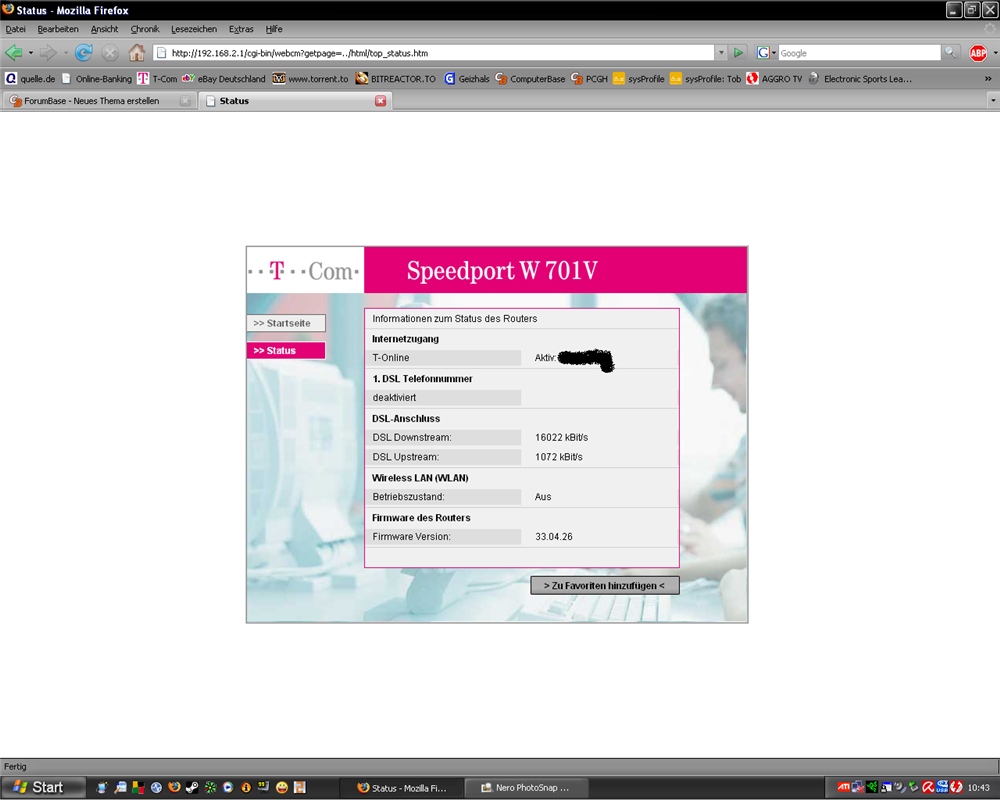Open eBay Deutschland bookmark
Screen dimensions: 1000x800
tap(223, 79)
